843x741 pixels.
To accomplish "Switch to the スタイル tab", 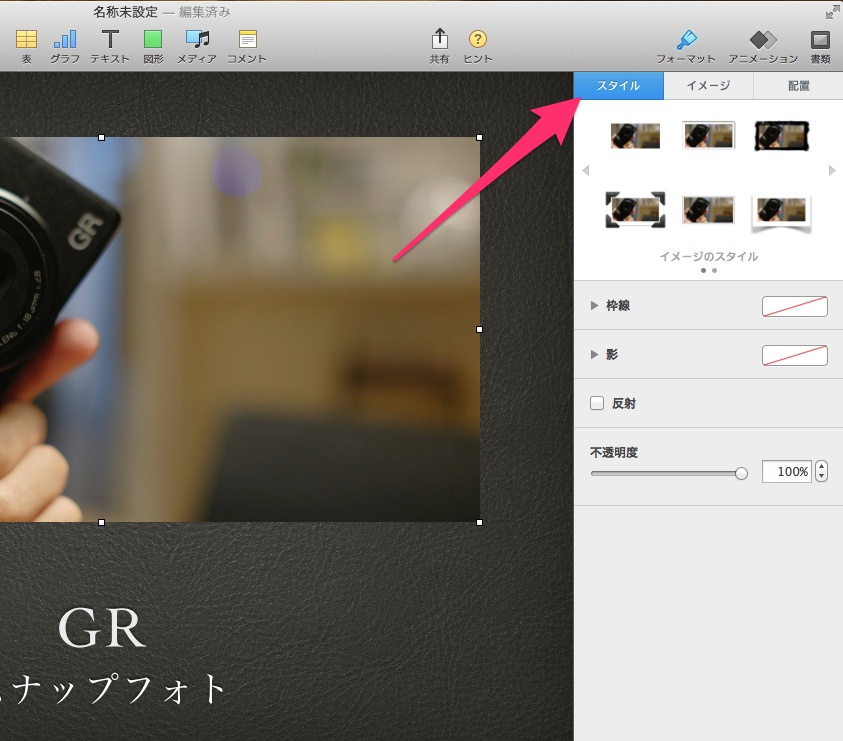I will pyautogui.click(x=618, y=86).
